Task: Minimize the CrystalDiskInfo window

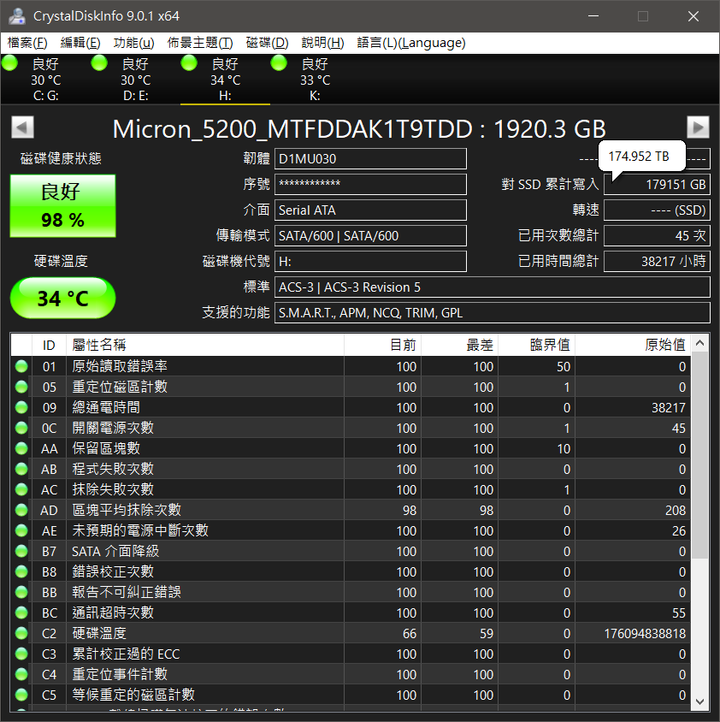Action: pos(593,16)
